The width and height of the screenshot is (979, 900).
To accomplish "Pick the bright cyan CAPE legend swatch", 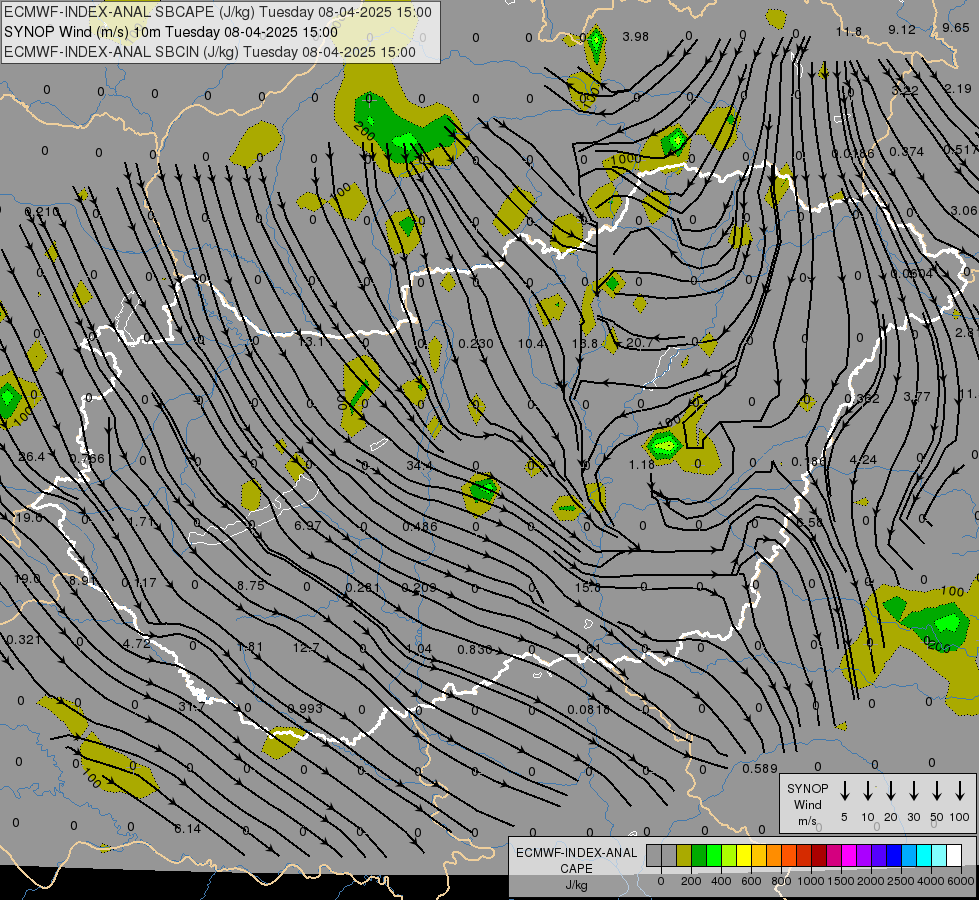I will (923, 855).
